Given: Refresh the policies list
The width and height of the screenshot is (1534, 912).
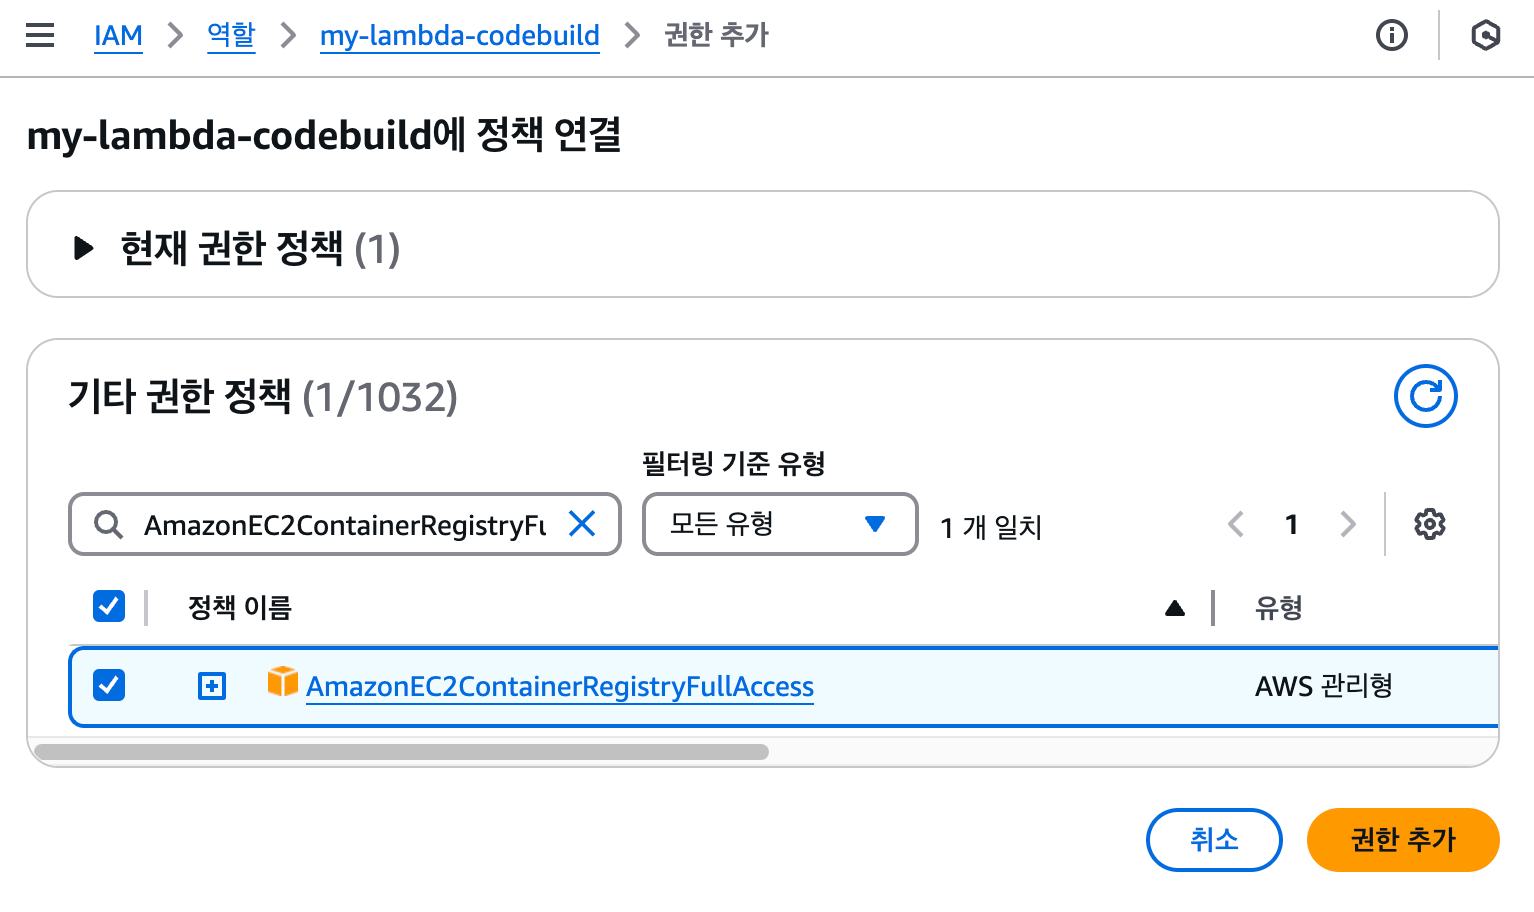Looking at the screenshot, I should (x=1426, y=396).
